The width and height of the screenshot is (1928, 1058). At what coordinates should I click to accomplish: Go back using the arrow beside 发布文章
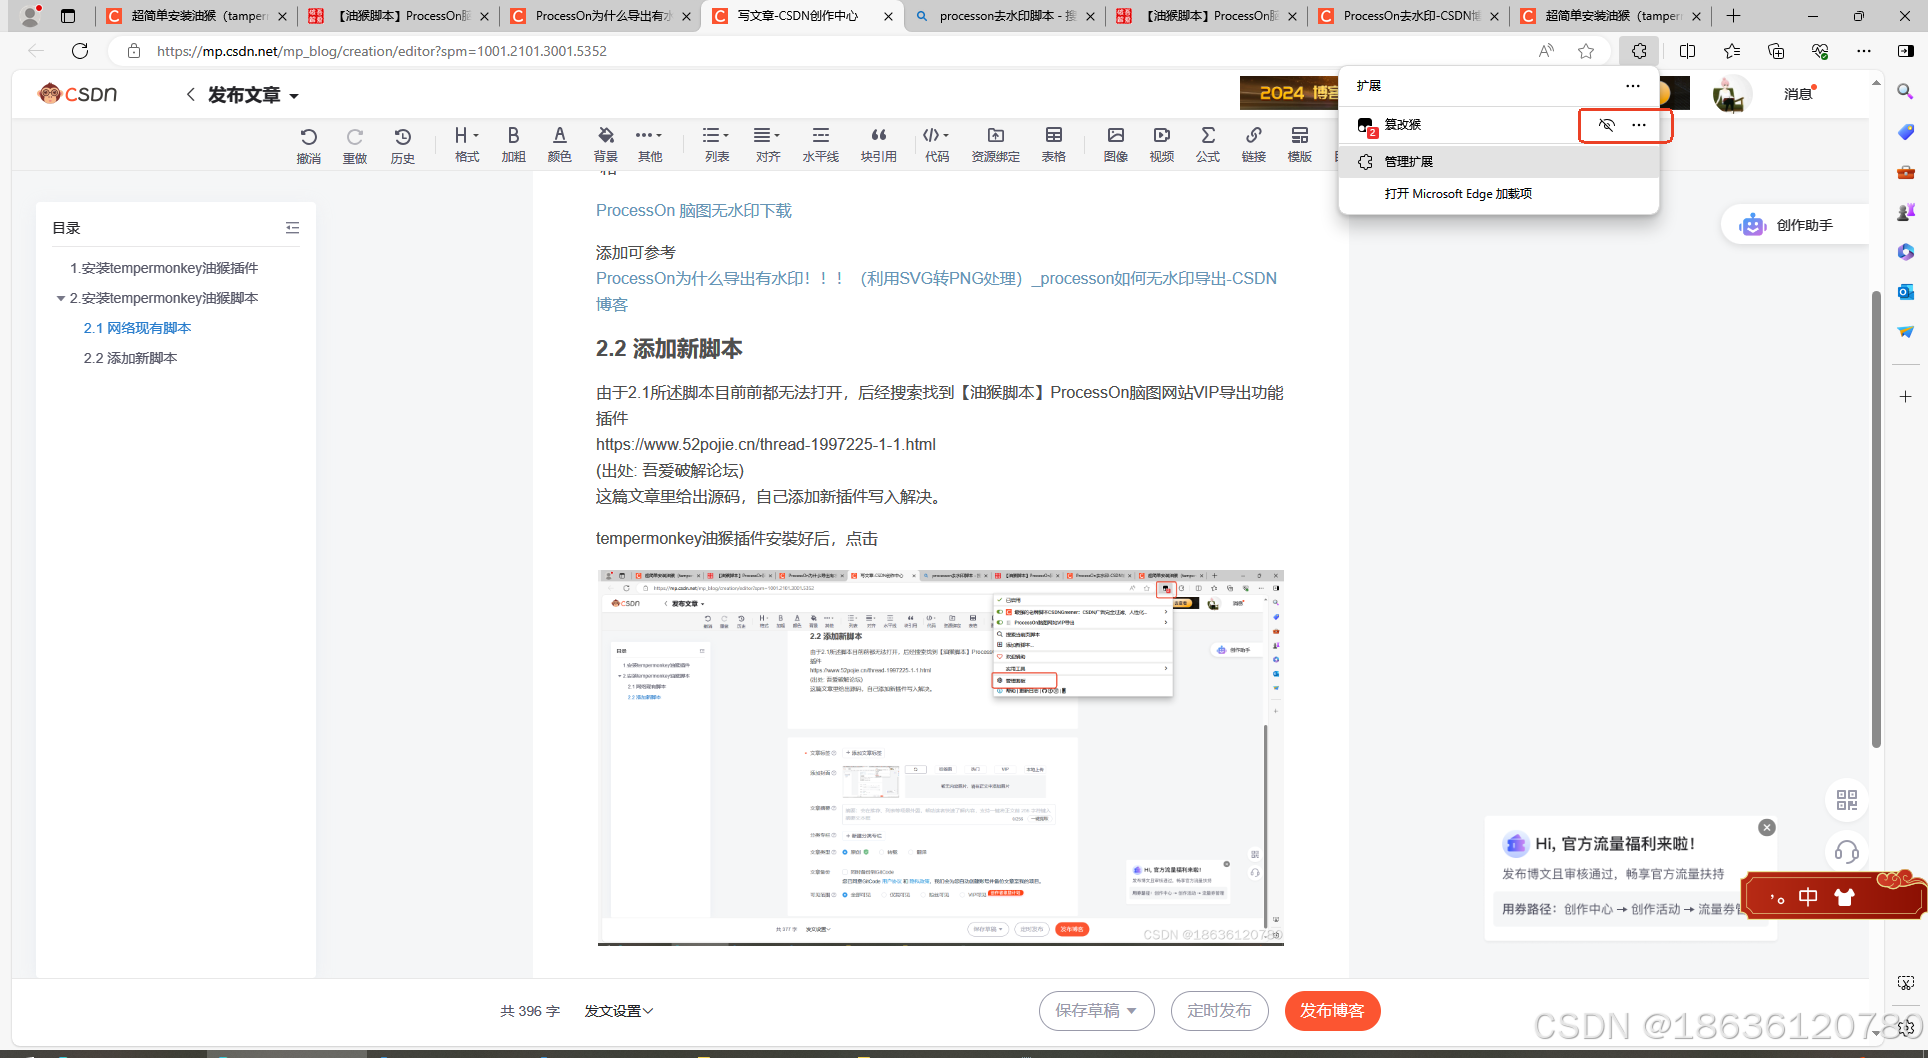[x=190, y=94]
